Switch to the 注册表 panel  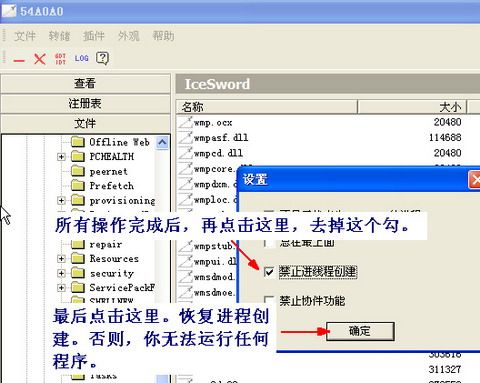85,103
